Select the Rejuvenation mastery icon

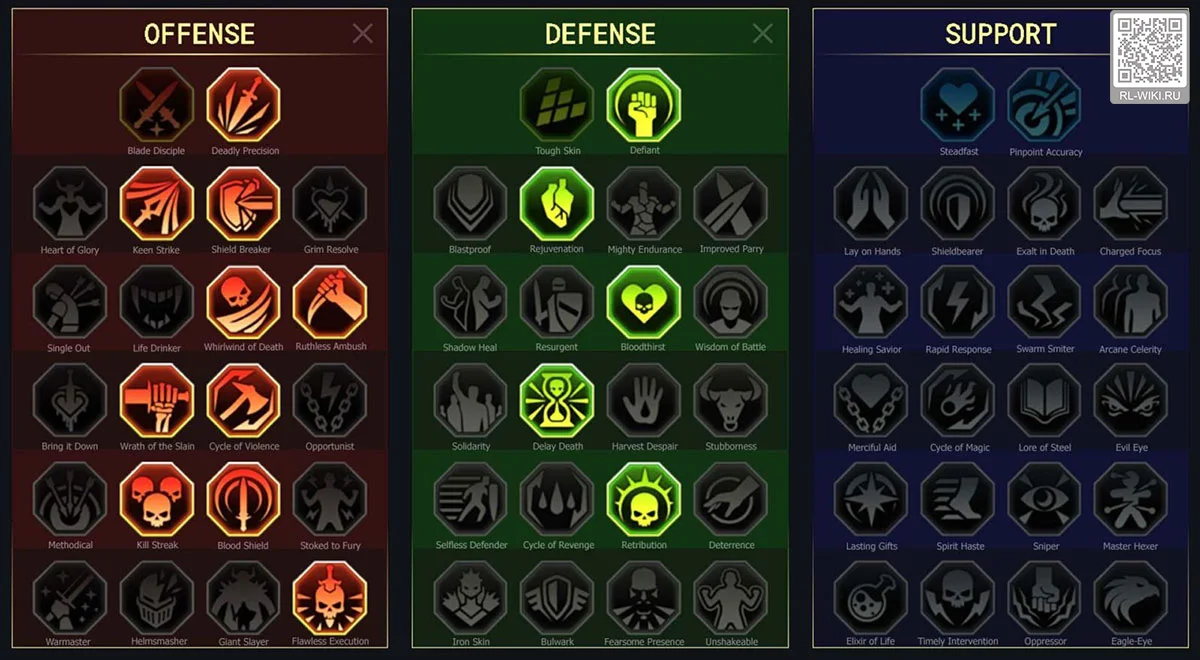pos(557,203)
